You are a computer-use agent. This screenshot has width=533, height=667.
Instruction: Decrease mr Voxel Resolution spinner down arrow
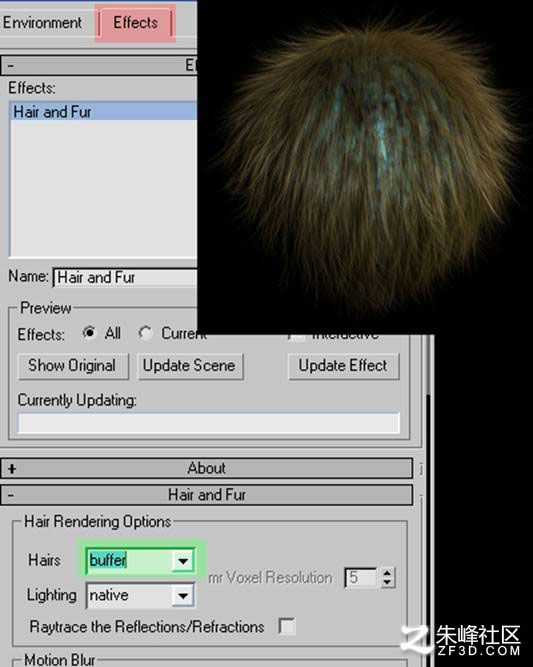(387, 582)
